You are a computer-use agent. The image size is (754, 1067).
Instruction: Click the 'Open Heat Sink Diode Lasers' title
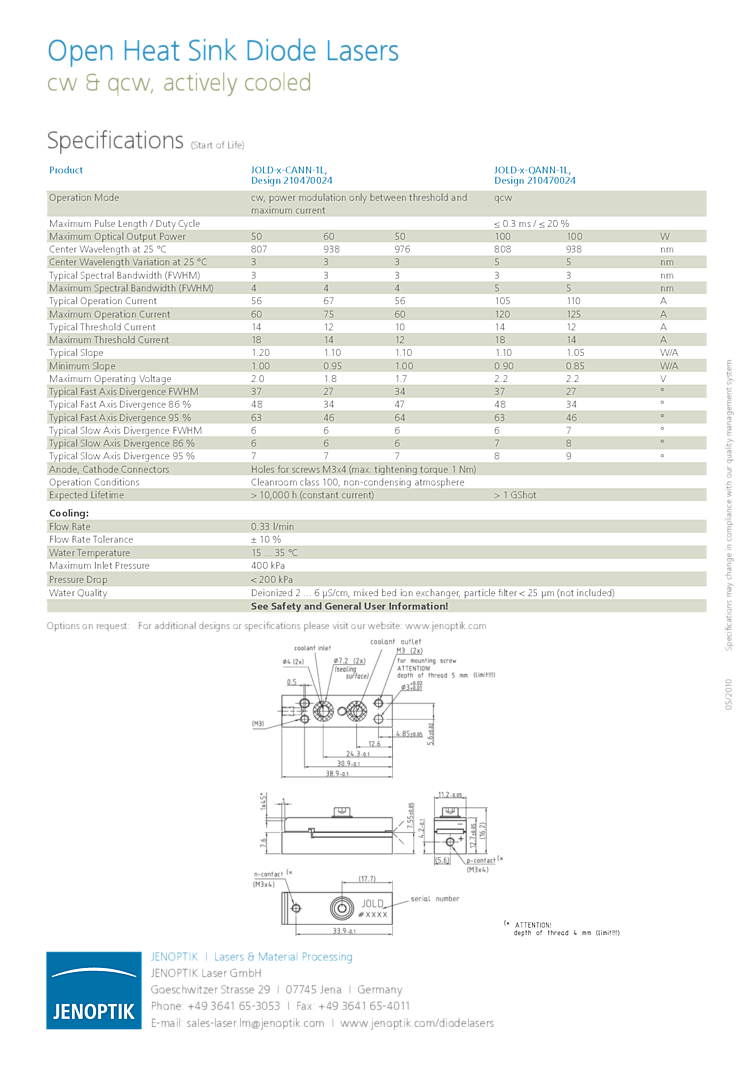(x=223, y=51)
